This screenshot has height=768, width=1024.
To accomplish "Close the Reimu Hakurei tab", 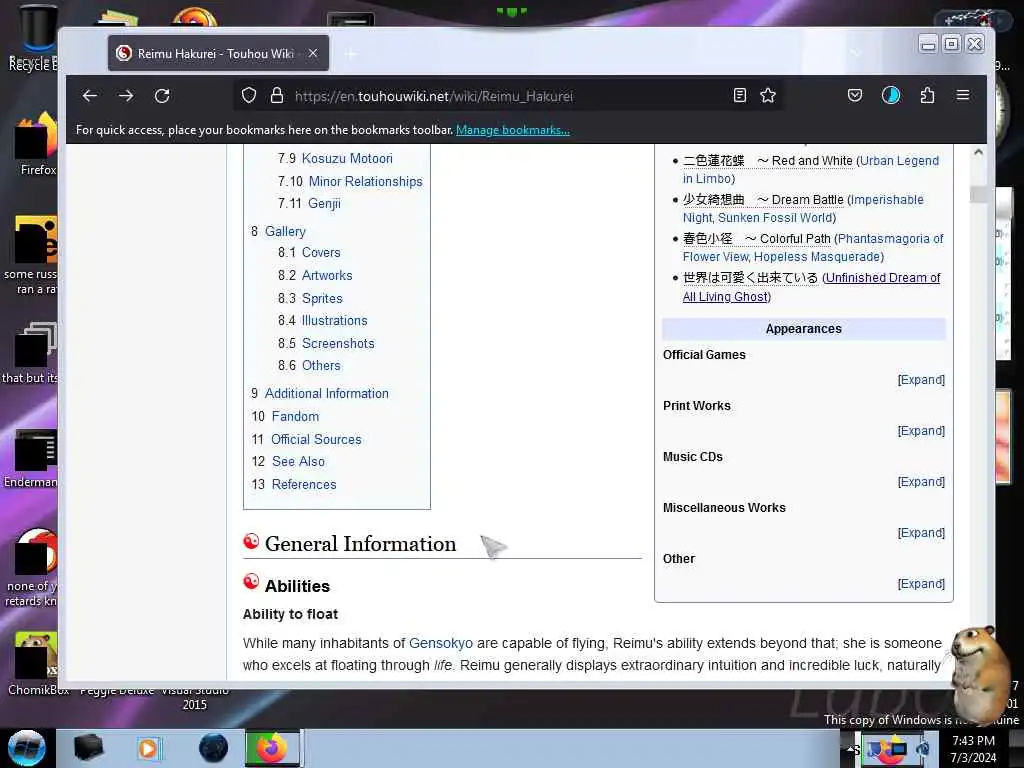I will (313, 54).
